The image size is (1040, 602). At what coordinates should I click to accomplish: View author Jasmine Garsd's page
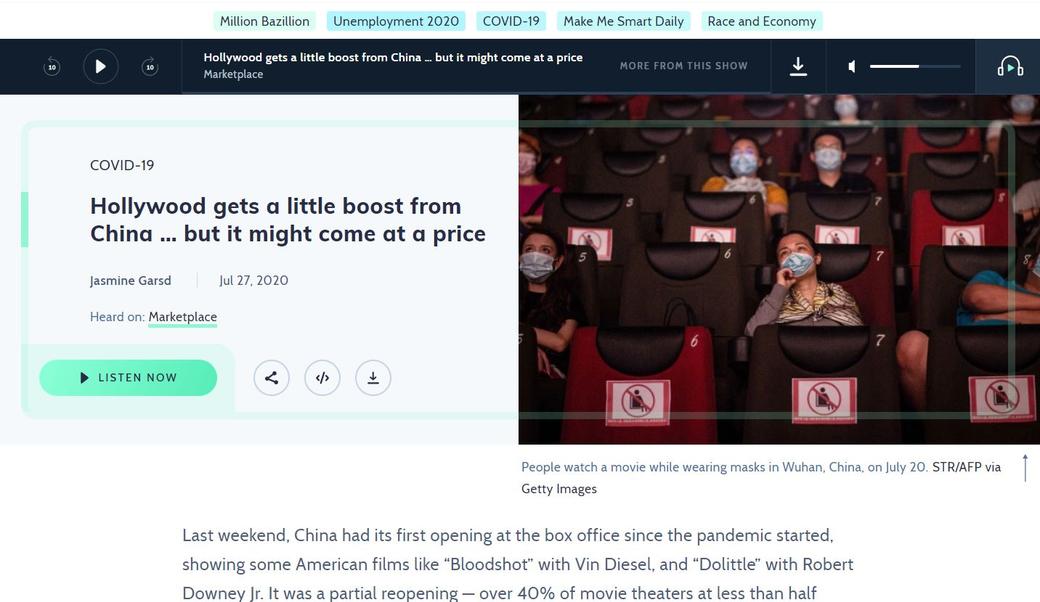130,281
